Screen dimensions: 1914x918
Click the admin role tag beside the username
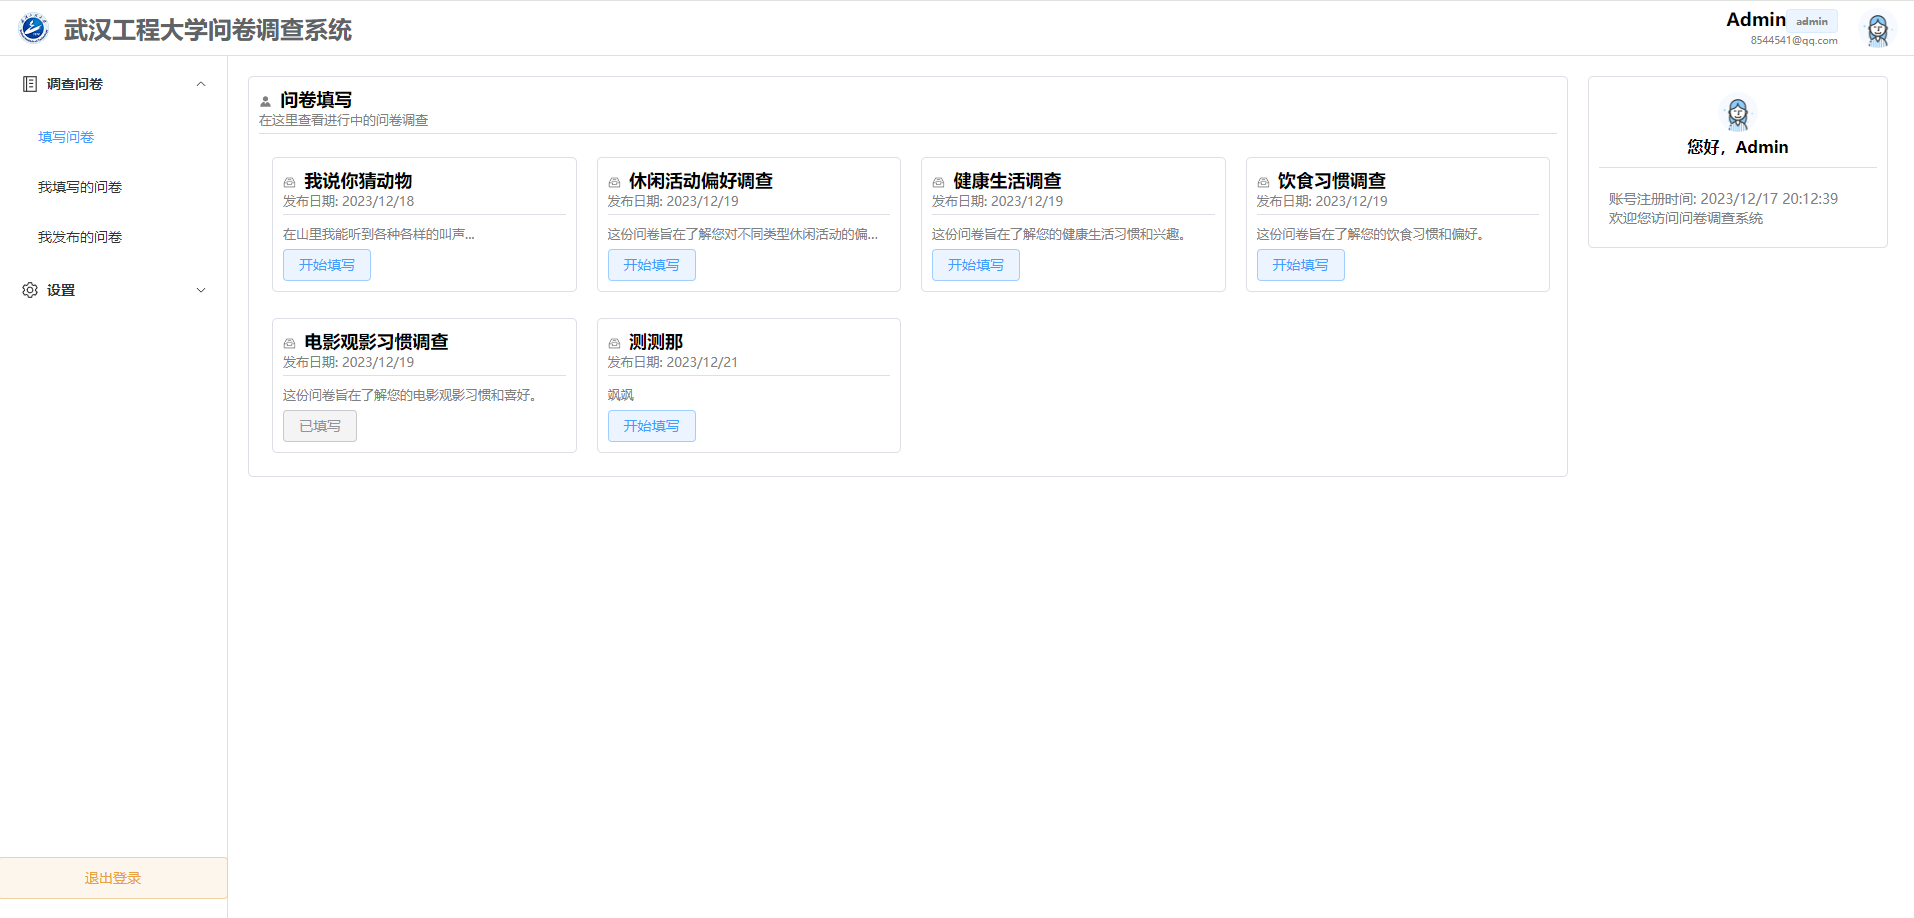click(x=1812, y=21)
